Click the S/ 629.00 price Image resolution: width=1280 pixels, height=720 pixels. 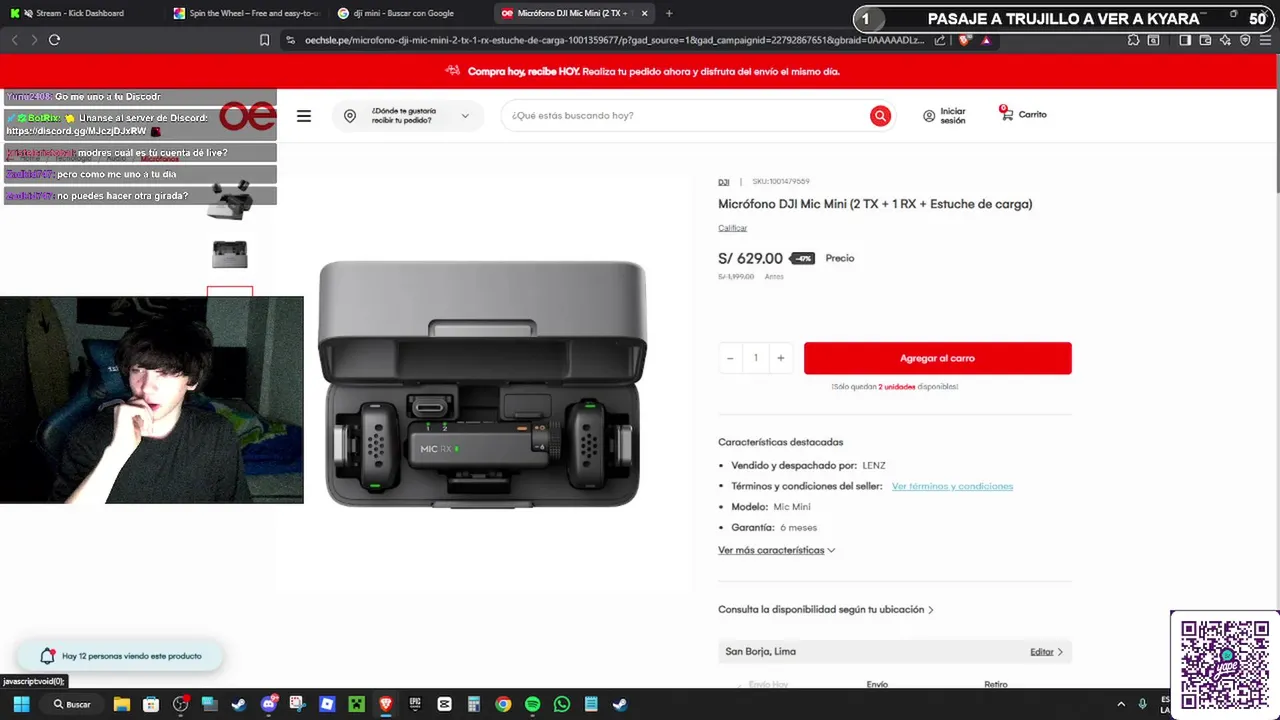(x=750, y=258)
